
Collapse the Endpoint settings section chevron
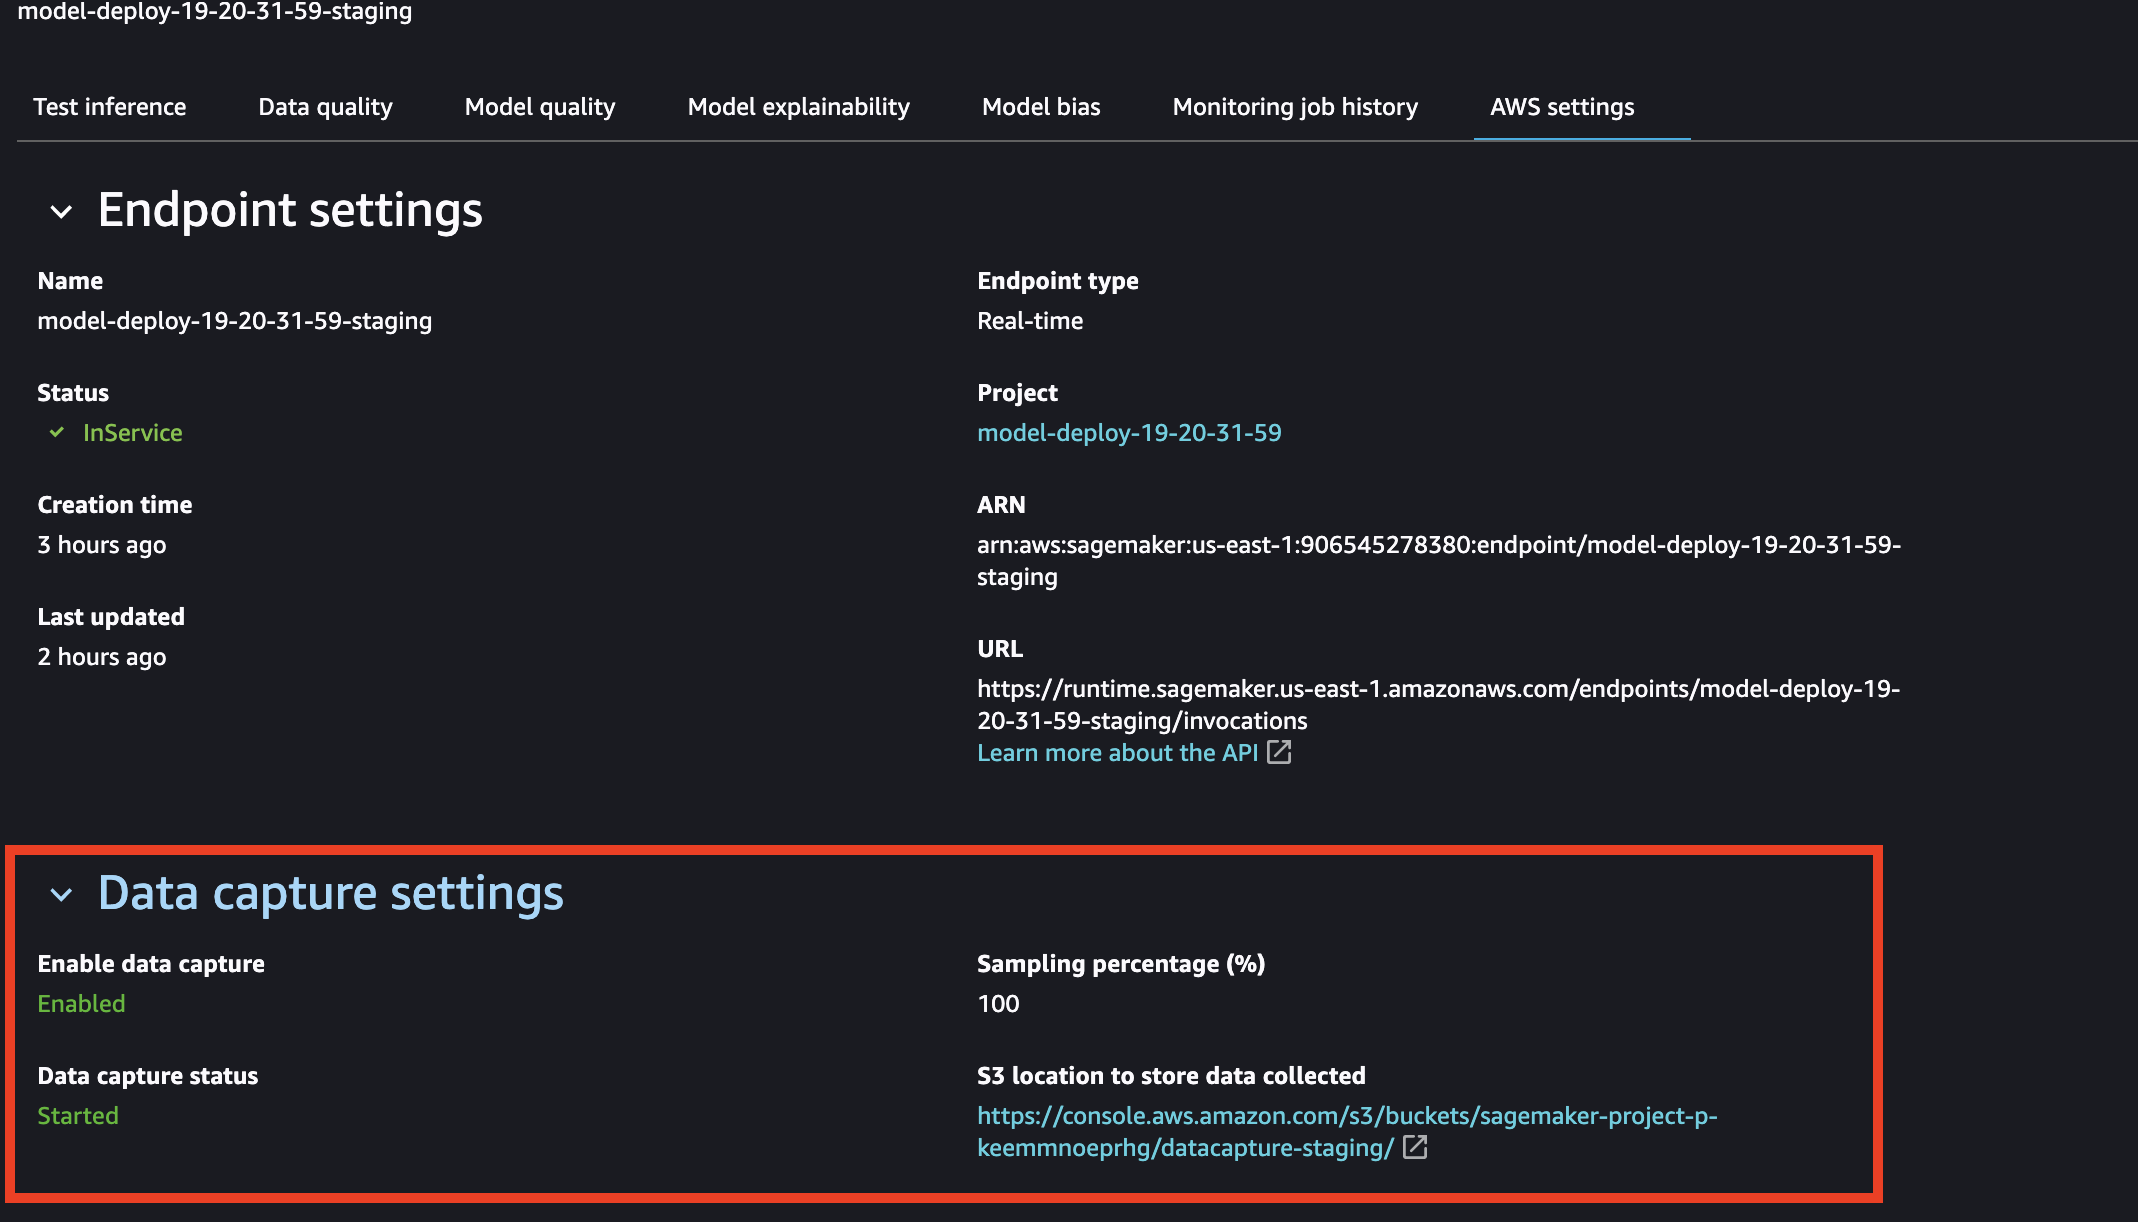coord(61,212)
